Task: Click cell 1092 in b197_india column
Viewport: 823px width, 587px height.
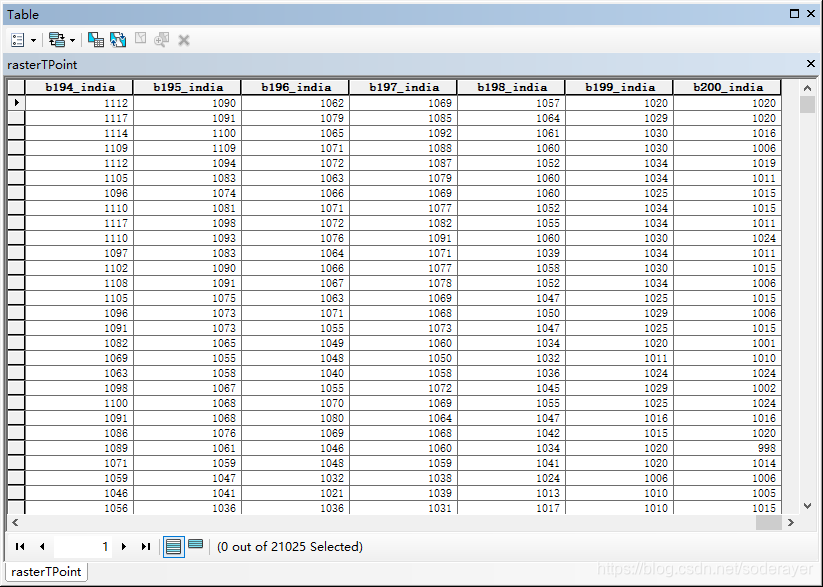Action: 404,133
